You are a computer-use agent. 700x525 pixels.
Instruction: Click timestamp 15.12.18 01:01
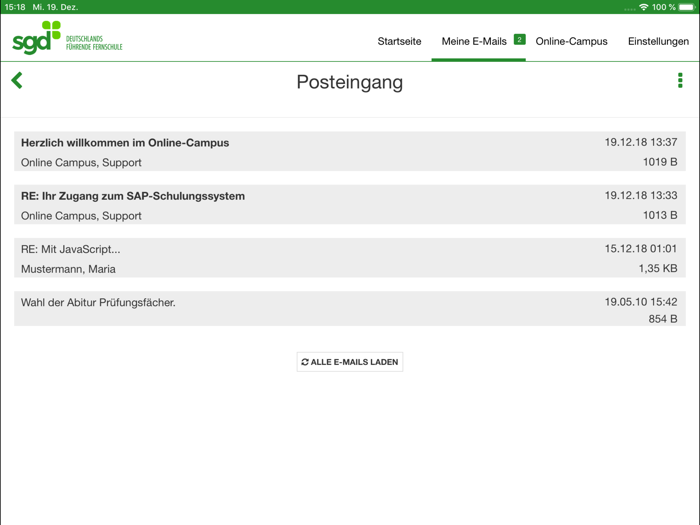pos(641,248)
